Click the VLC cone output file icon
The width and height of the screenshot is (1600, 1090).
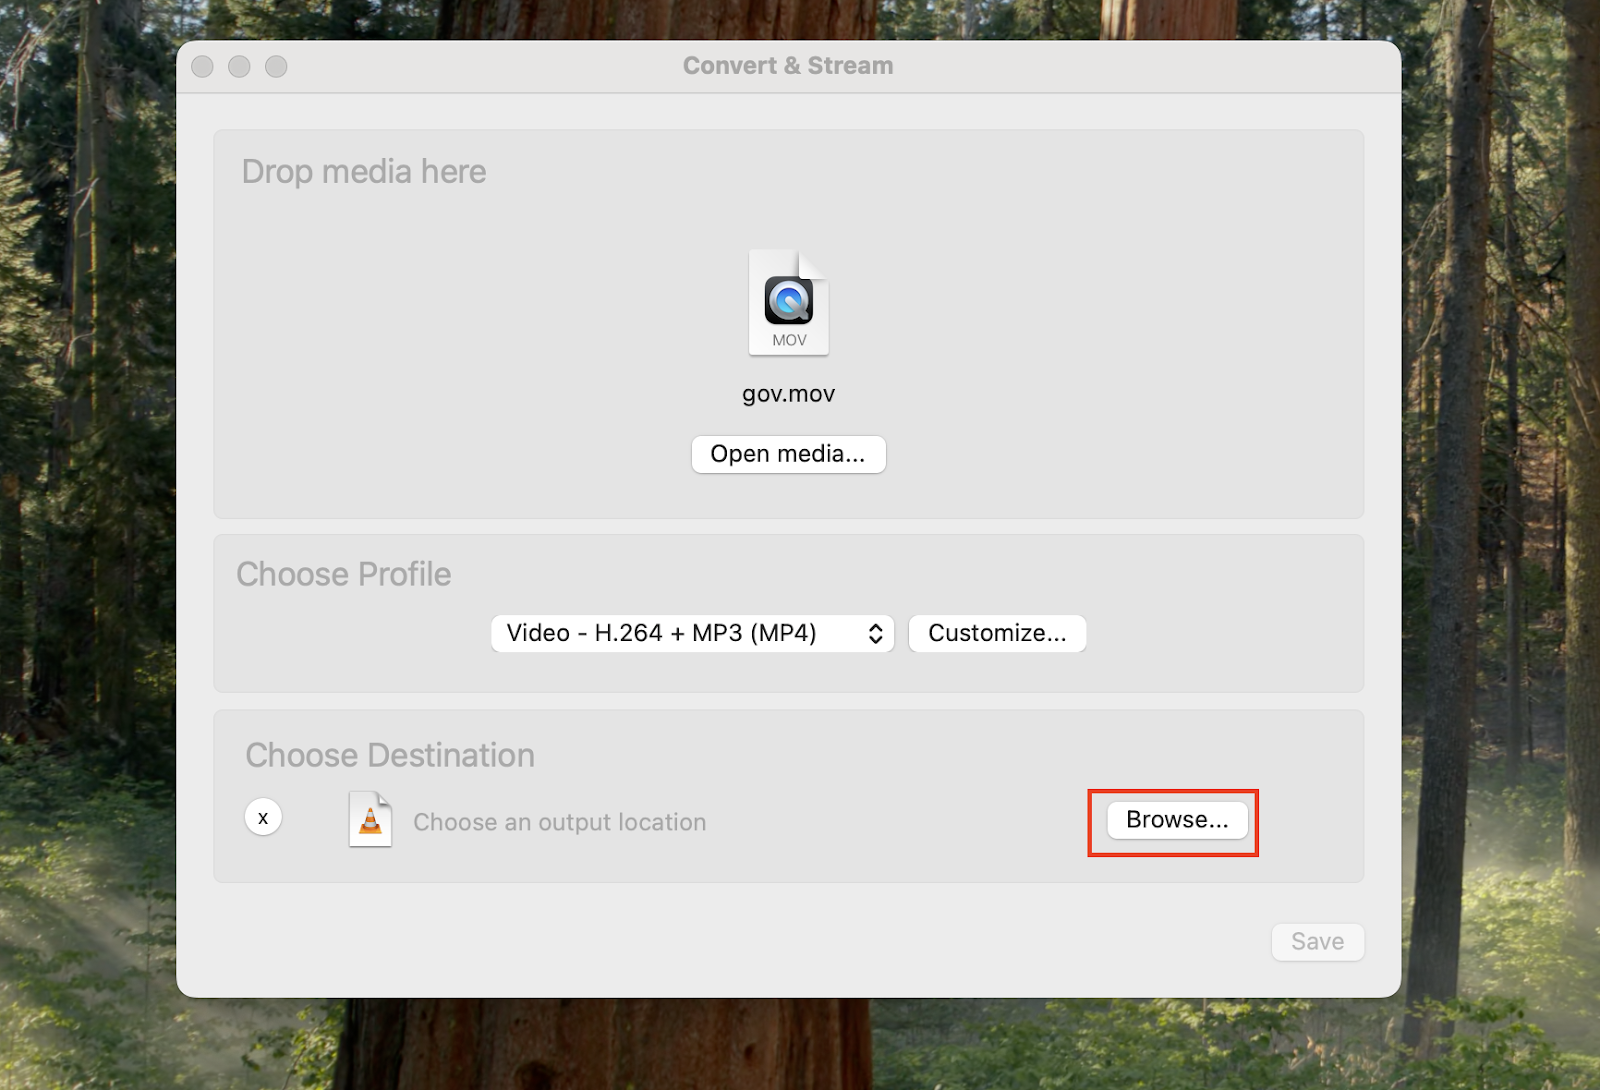click(x=370, y=819)
